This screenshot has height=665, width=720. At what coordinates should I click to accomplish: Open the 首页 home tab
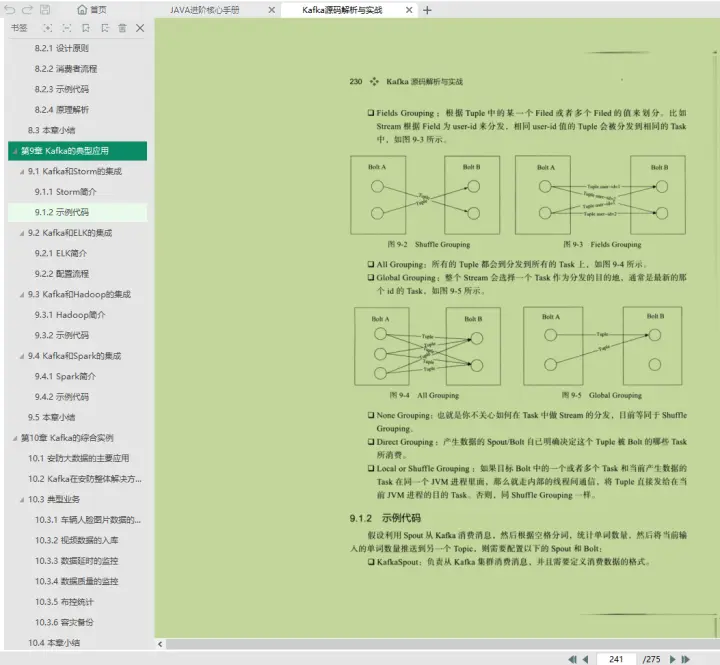(x=92, y=10)
